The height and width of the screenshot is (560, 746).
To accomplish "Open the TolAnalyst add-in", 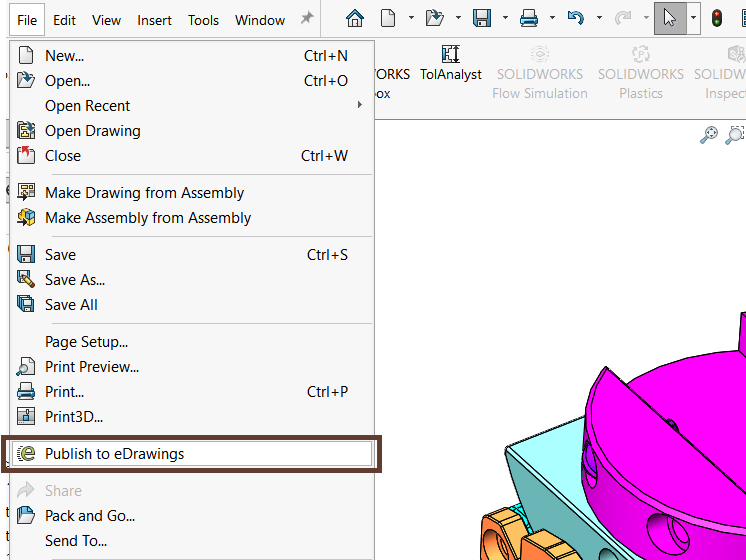I will pos(450,63).
